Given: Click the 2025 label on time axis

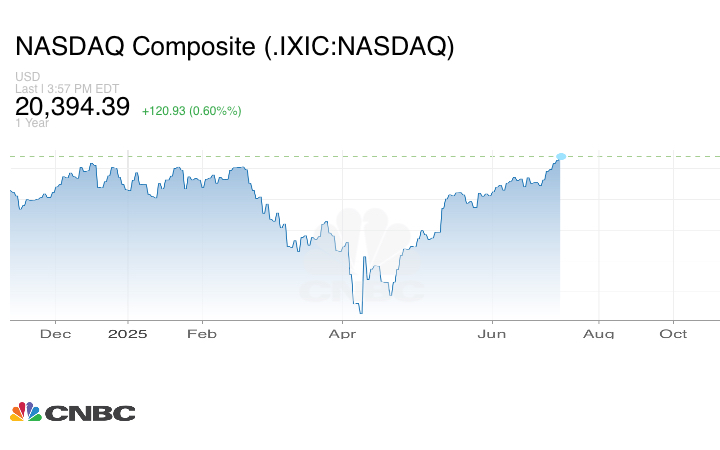Looking at the screenshot, I should [128, 334].
